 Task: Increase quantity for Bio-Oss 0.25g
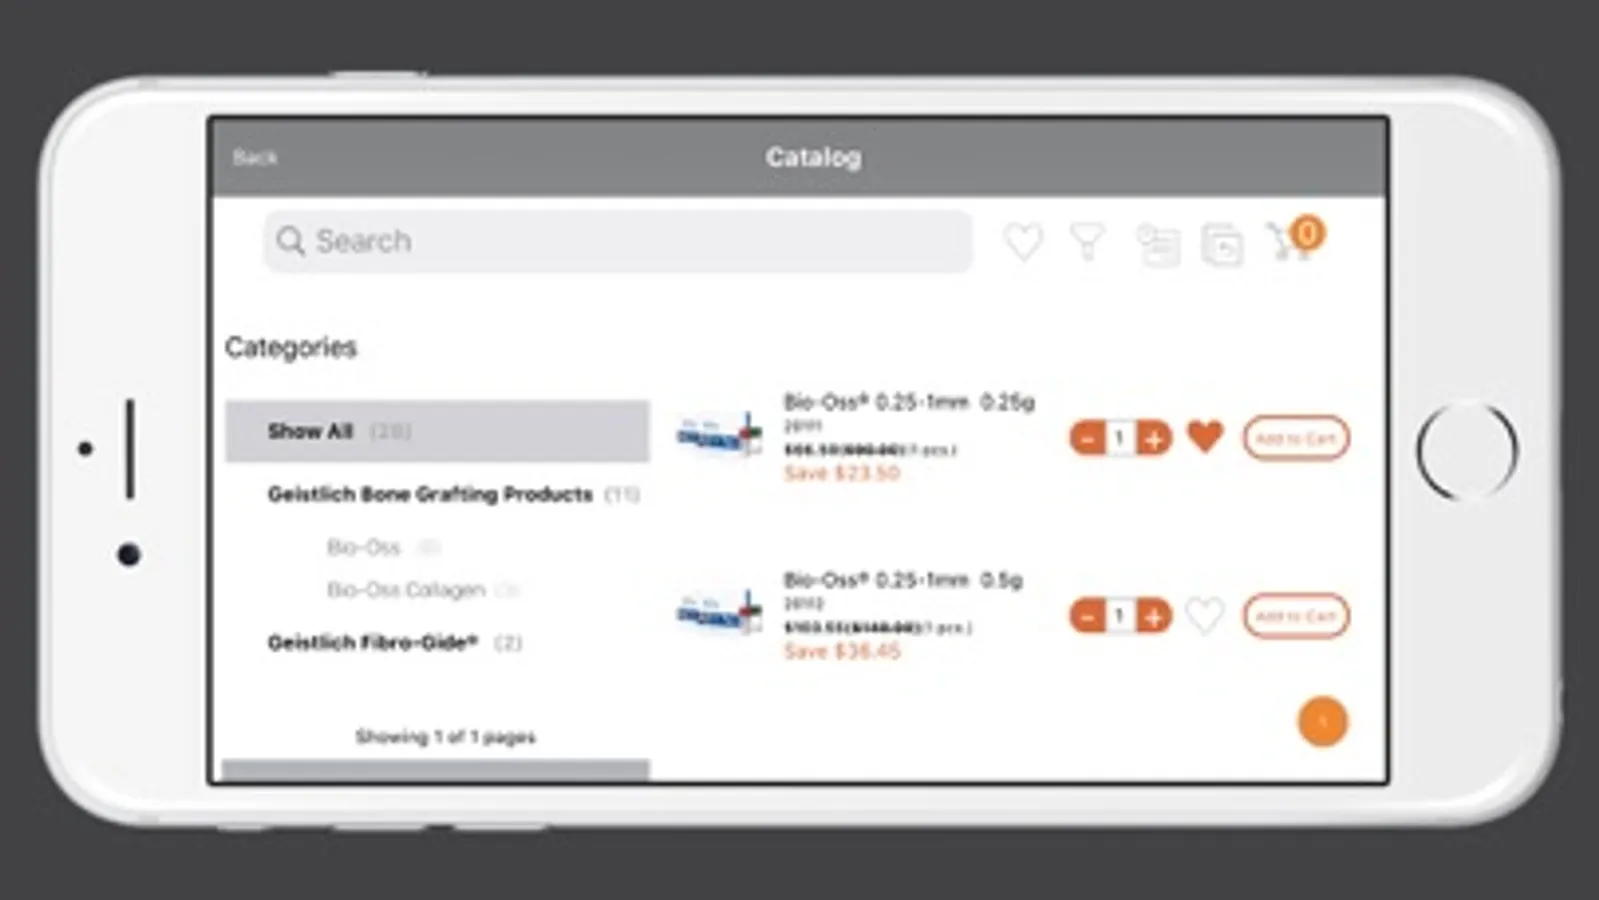[x=1153, y=438]
